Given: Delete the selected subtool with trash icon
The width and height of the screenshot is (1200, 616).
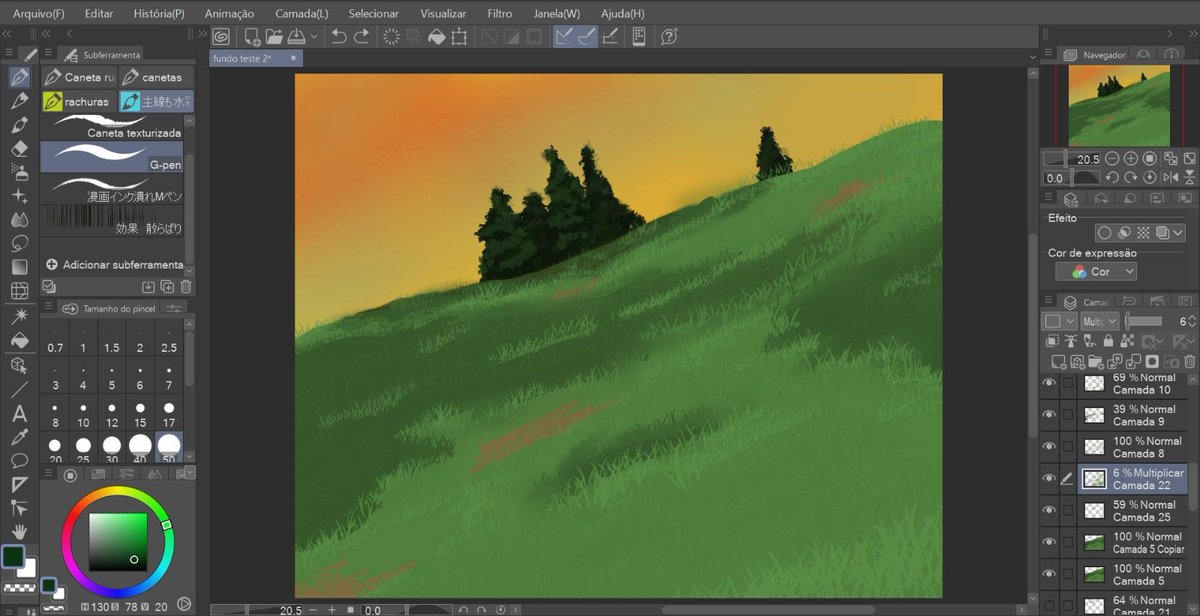Looking at the screenshot, I should [186, 287].
